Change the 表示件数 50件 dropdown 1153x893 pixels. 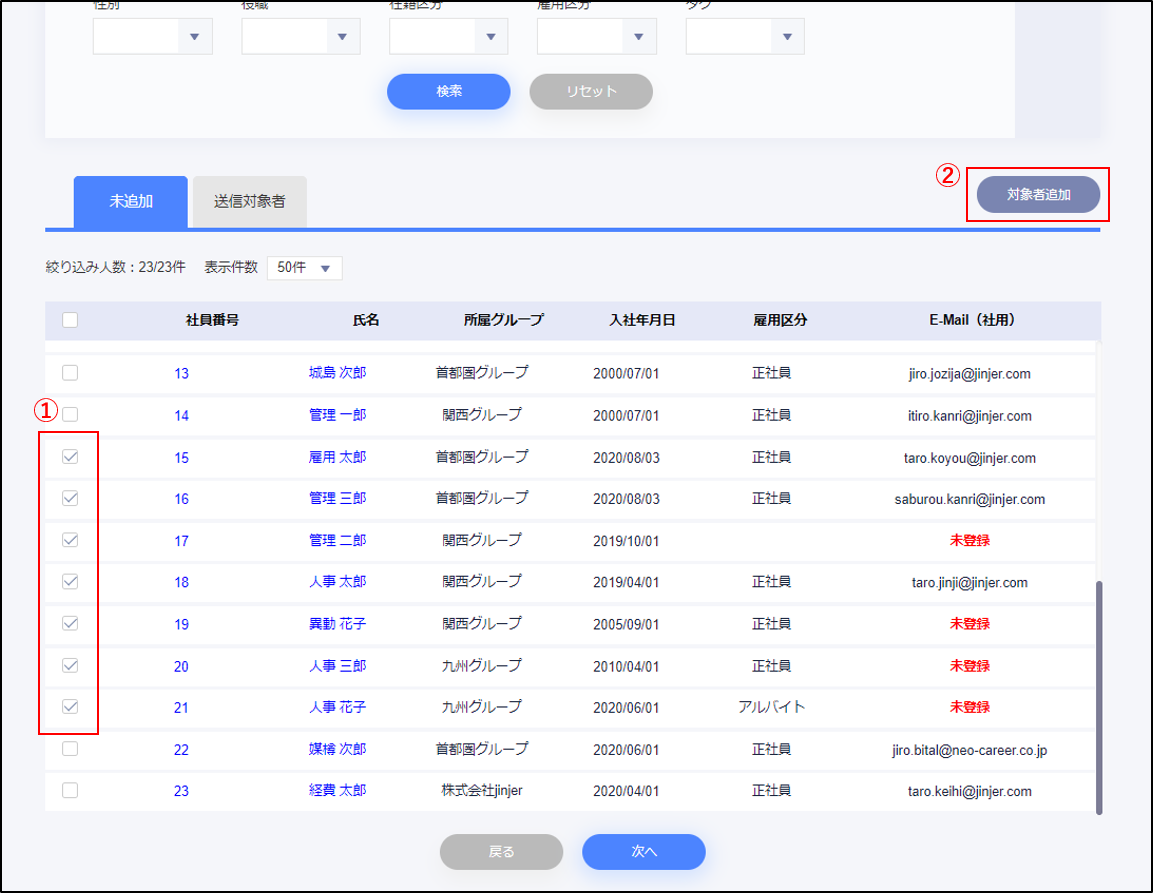304,268
